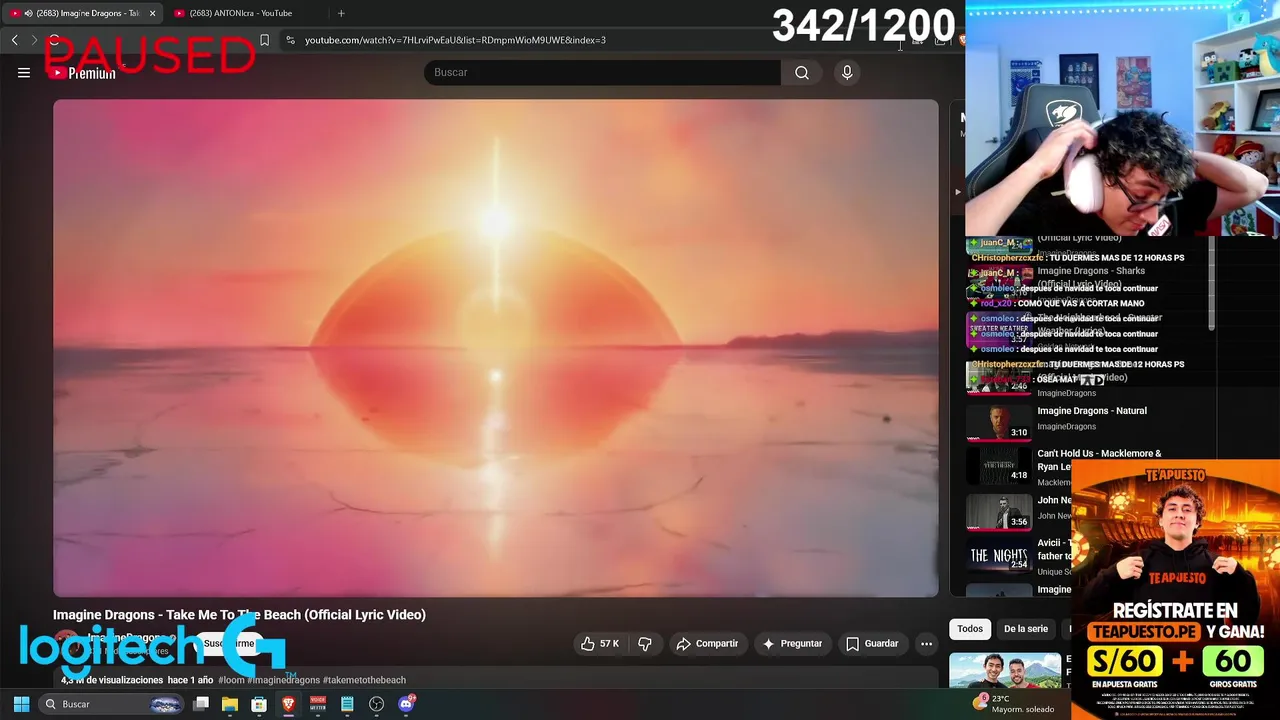This screenshot has width=1280, height=720.
Task: Focus the YouTube Buscar search box
Action: [602, 72]
